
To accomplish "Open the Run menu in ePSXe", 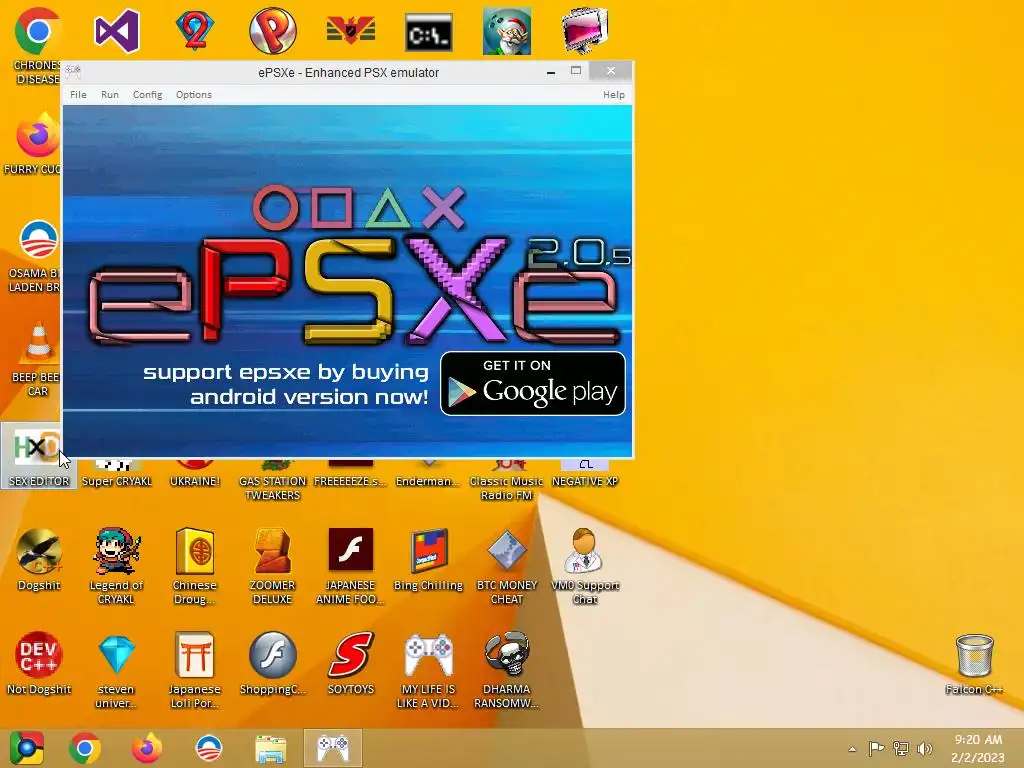I will pos(110,95).
